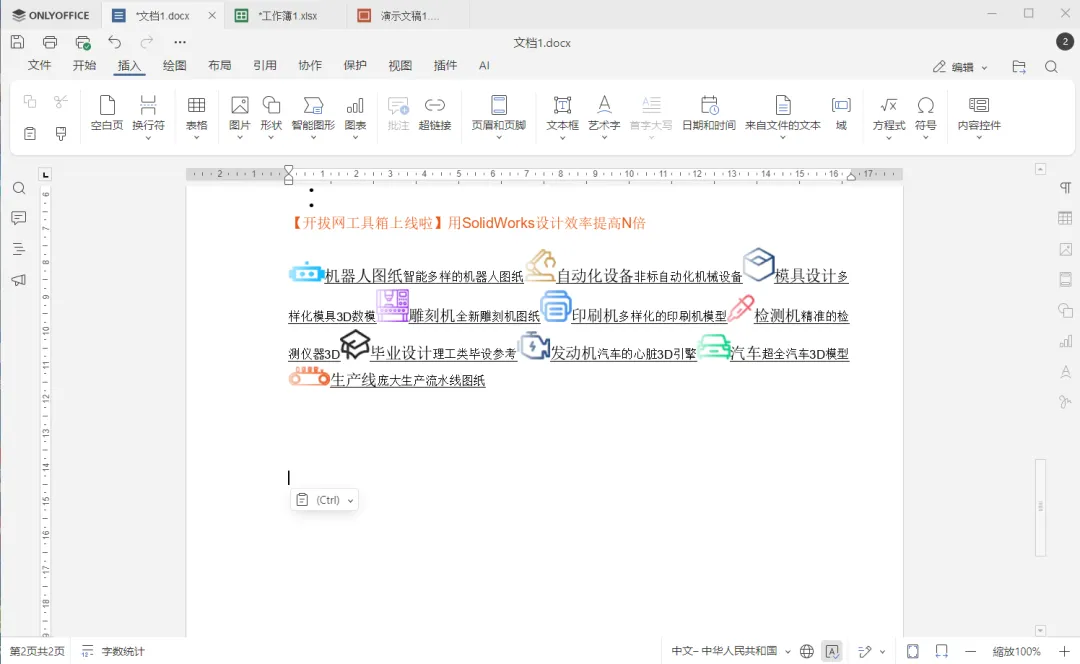The image size is (1080, 664).
Task: Insert a field (域)
Action: (x=841, y=114)
